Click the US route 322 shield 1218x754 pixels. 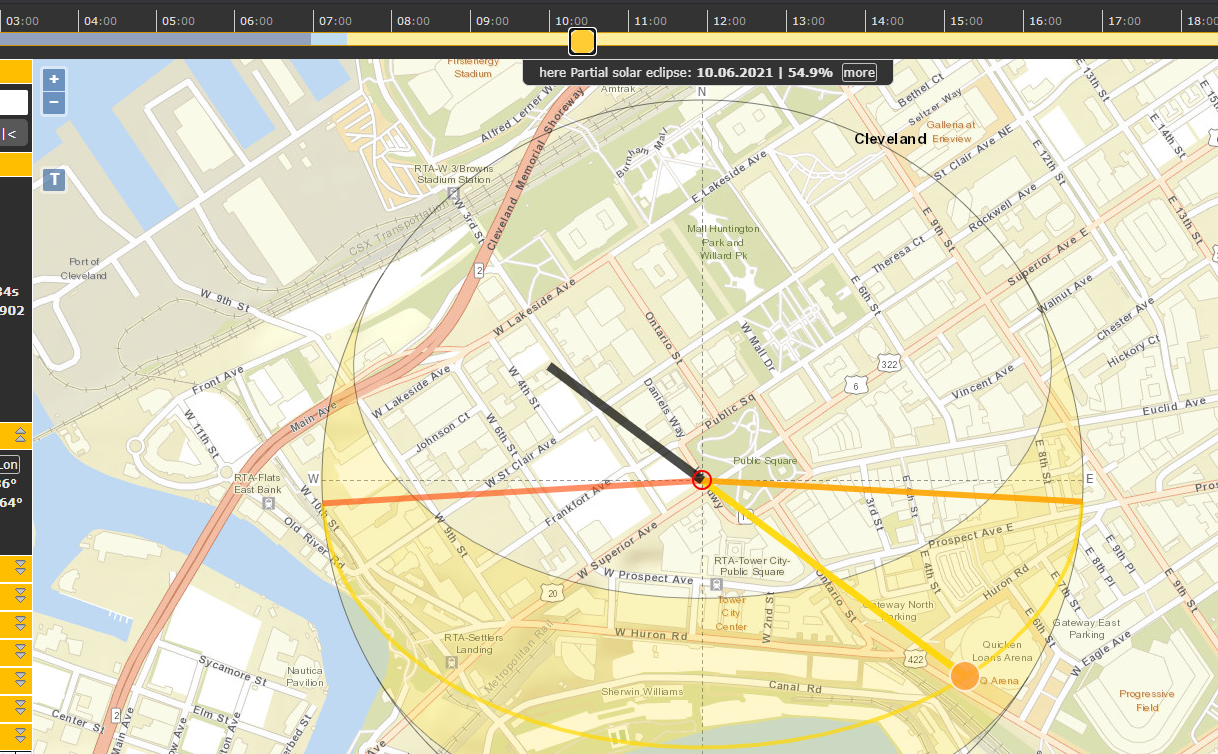tap(890, 364)
